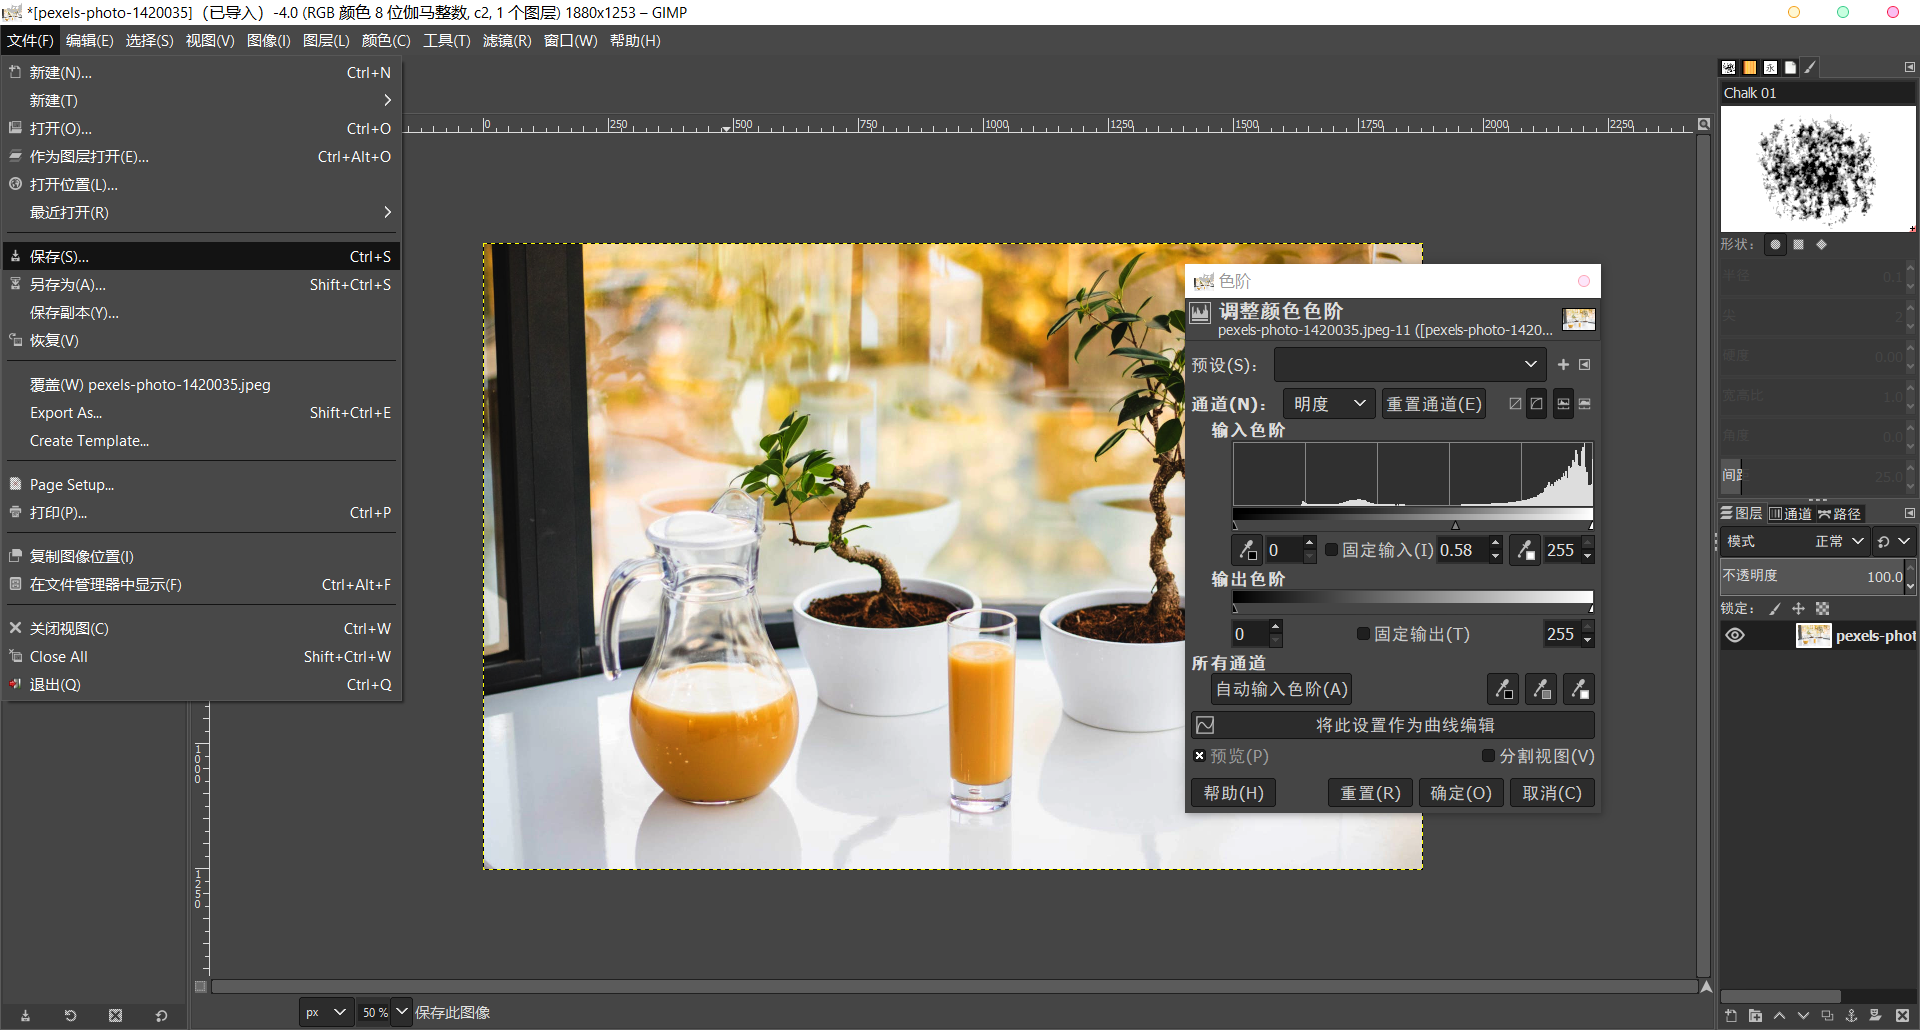
Task: Create a new layer from layers panel bottom
Action: point(1731,1015)
